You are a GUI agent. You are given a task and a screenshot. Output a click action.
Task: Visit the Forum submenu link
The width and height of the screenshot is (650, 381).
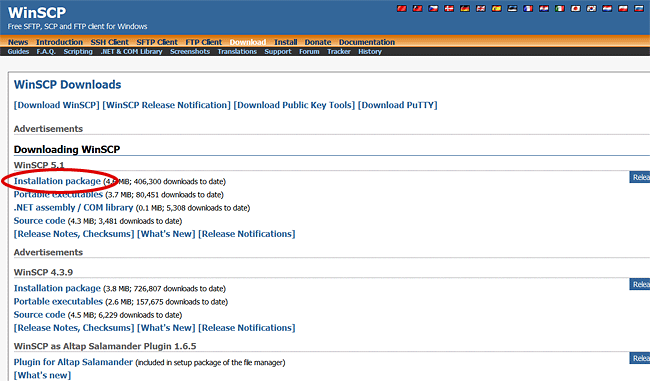(309, 51)
